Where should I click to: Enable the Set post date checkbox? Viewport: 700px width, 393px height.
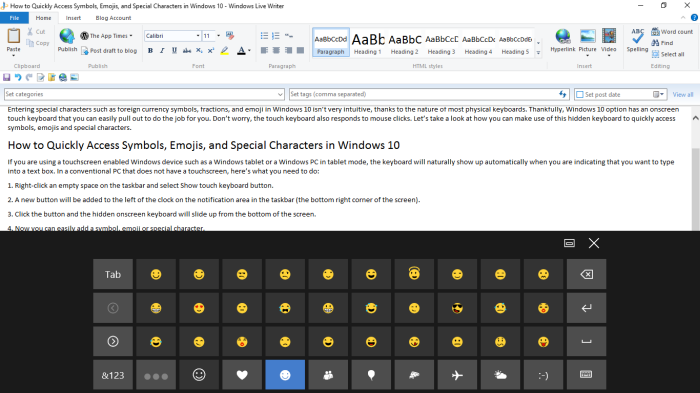click(580, 95)
